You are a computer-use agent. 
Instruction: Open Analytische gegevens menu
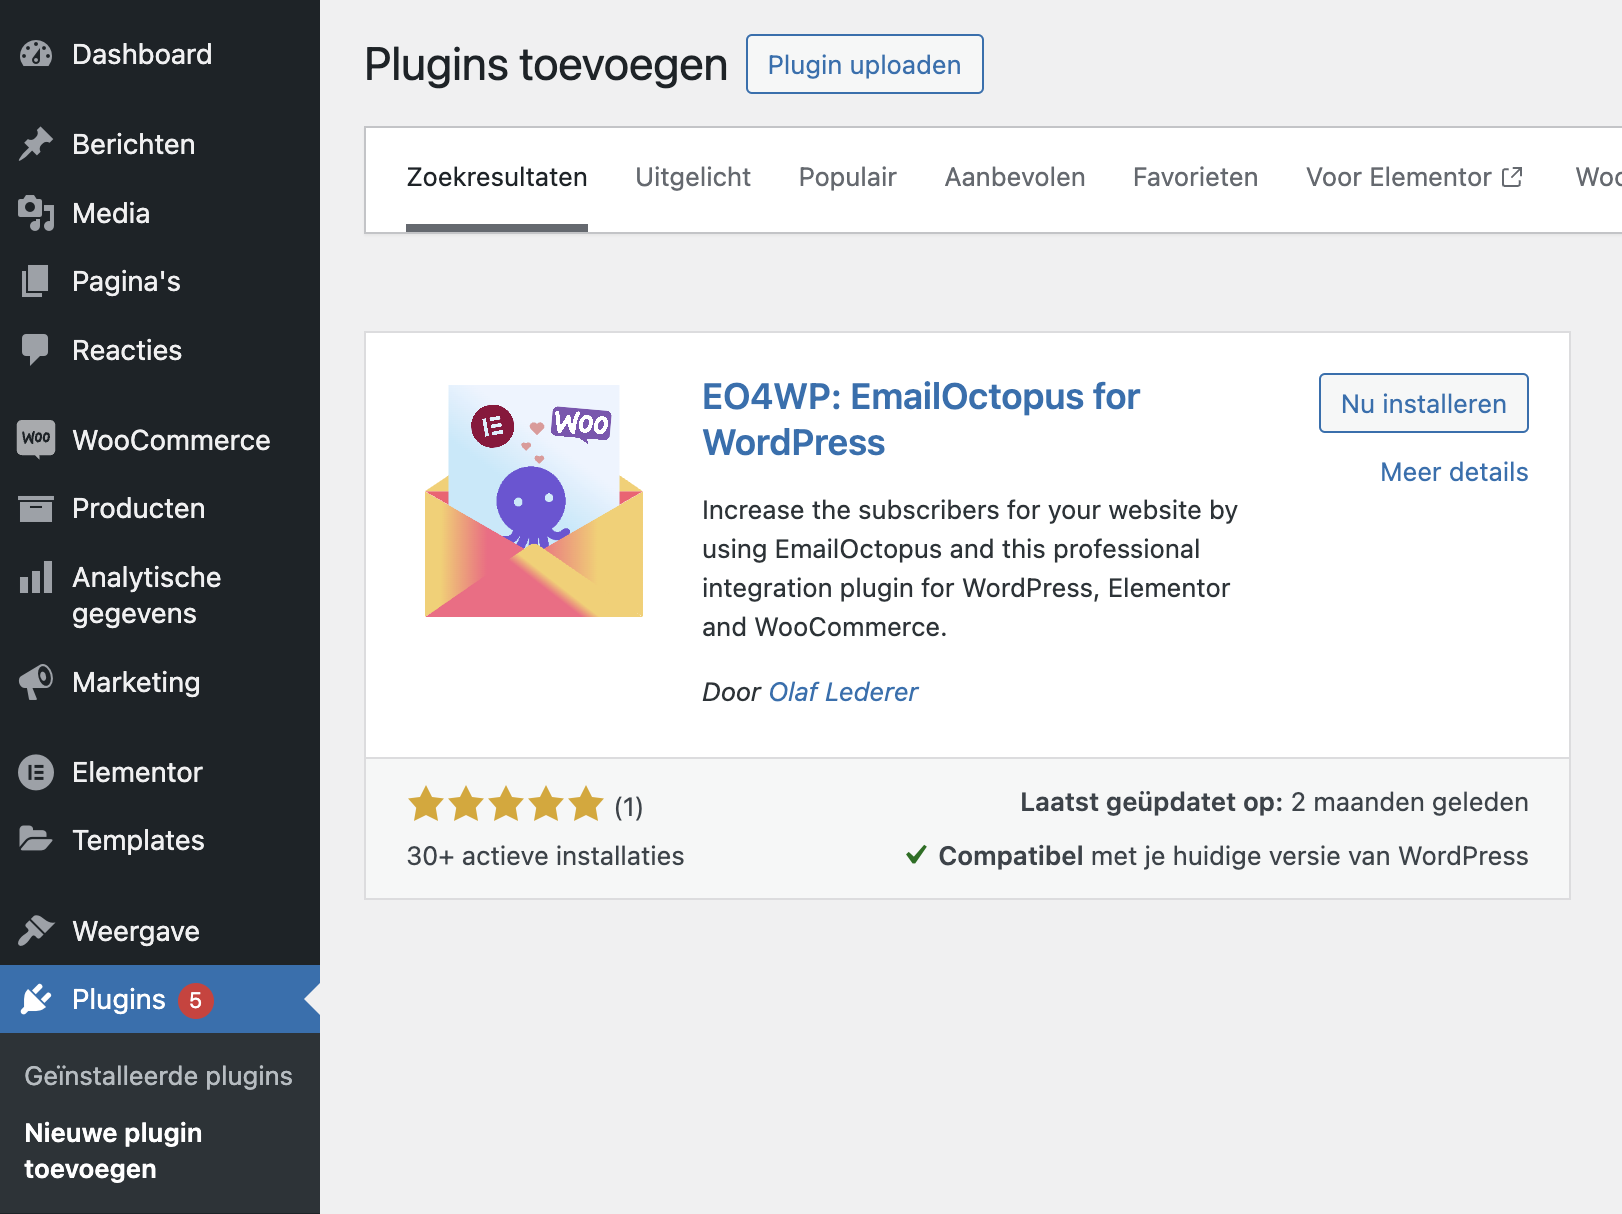(160, 595)
